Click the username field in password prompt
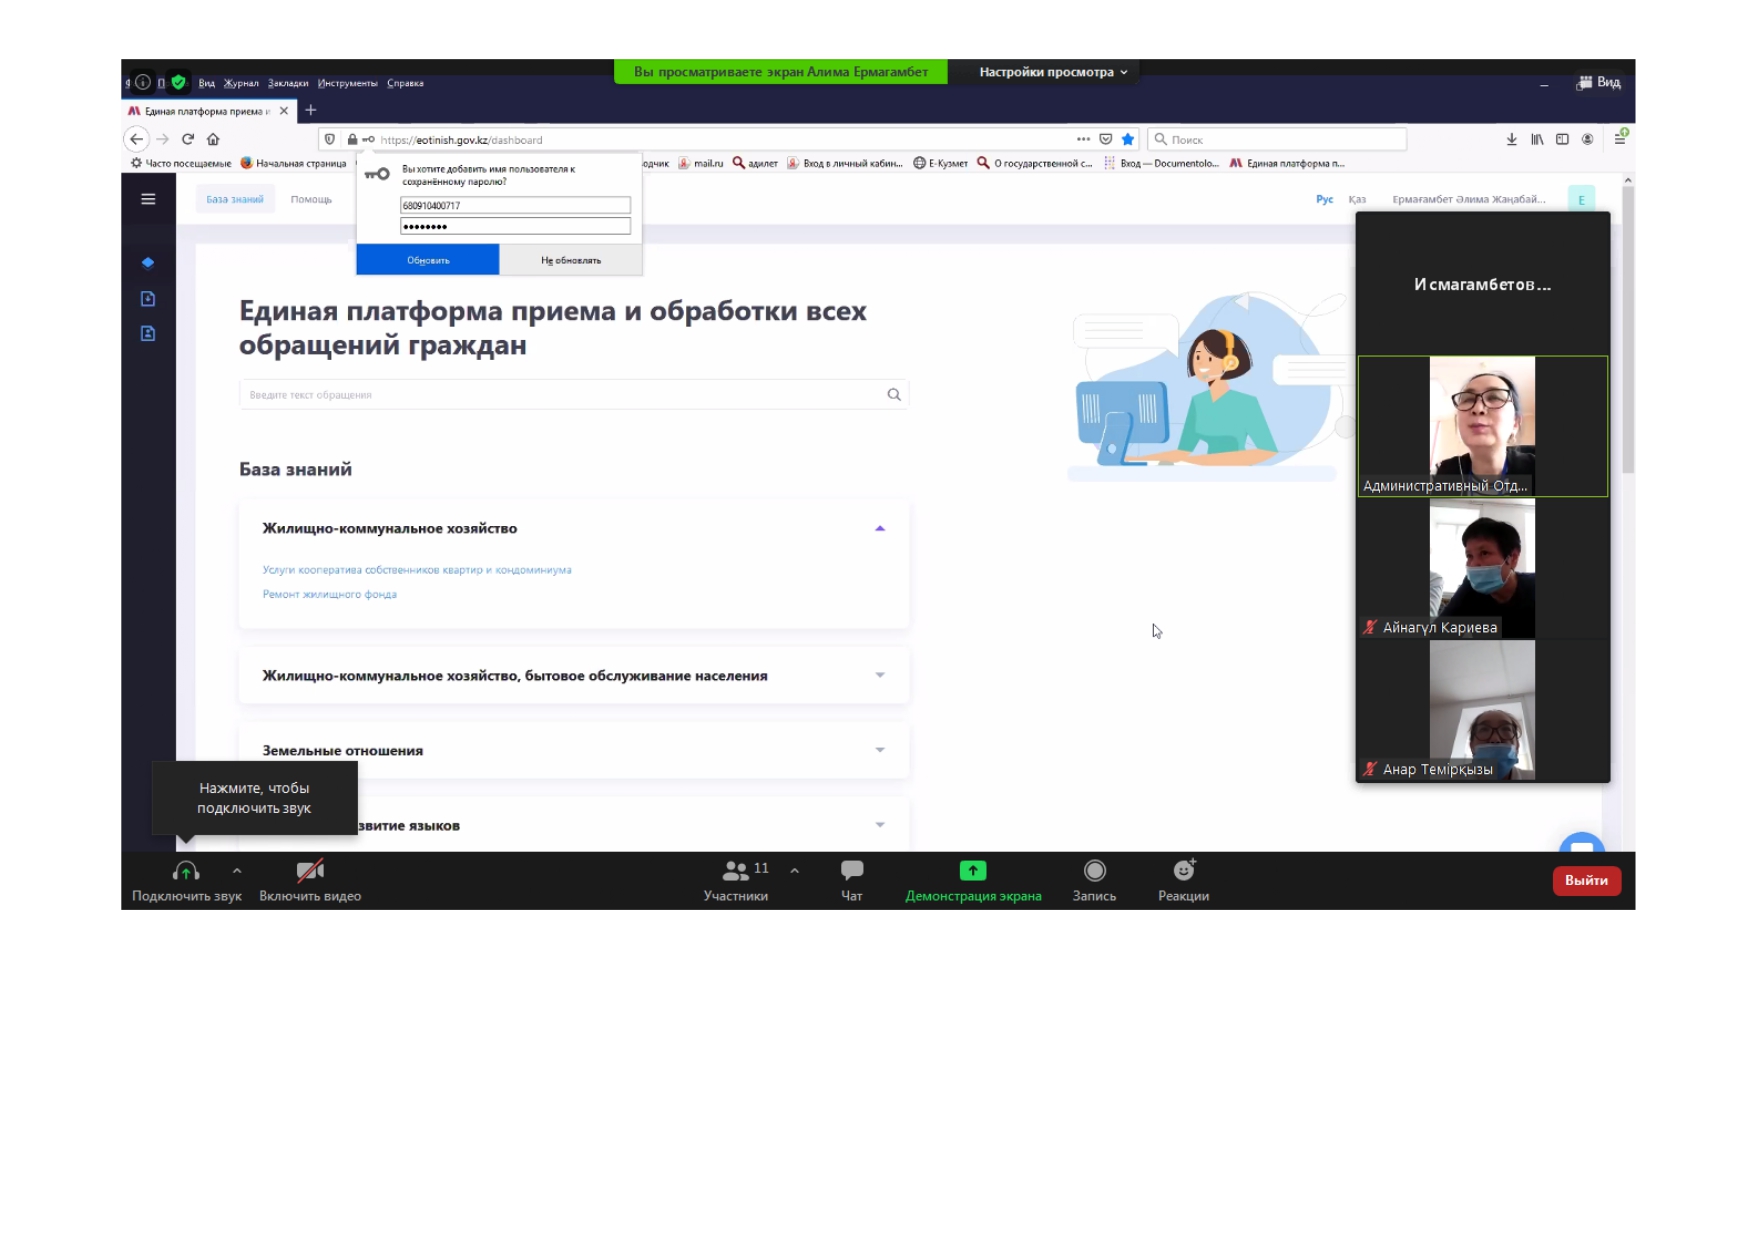The height and width of the screenshot is (1240, 1755). (x=515, y=205)
